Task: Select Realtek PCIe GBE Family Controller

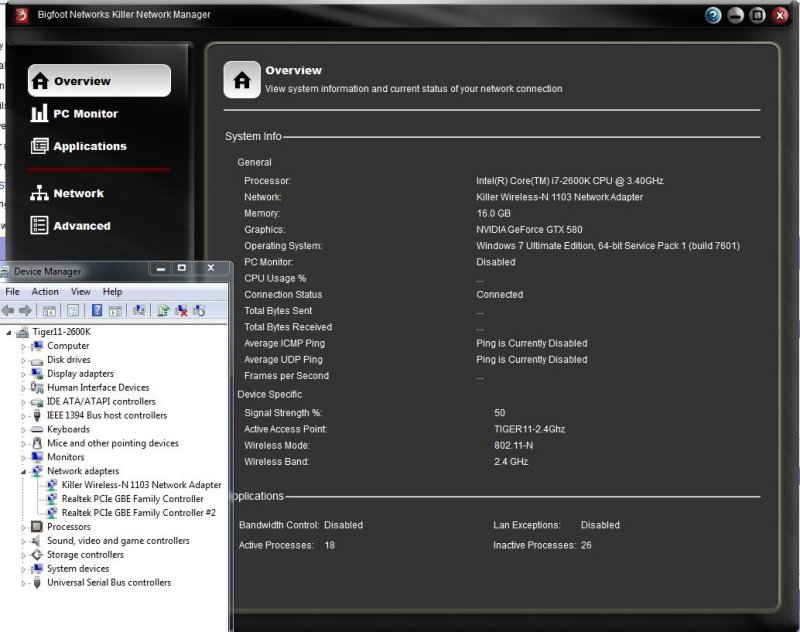Action: [133, 498]
